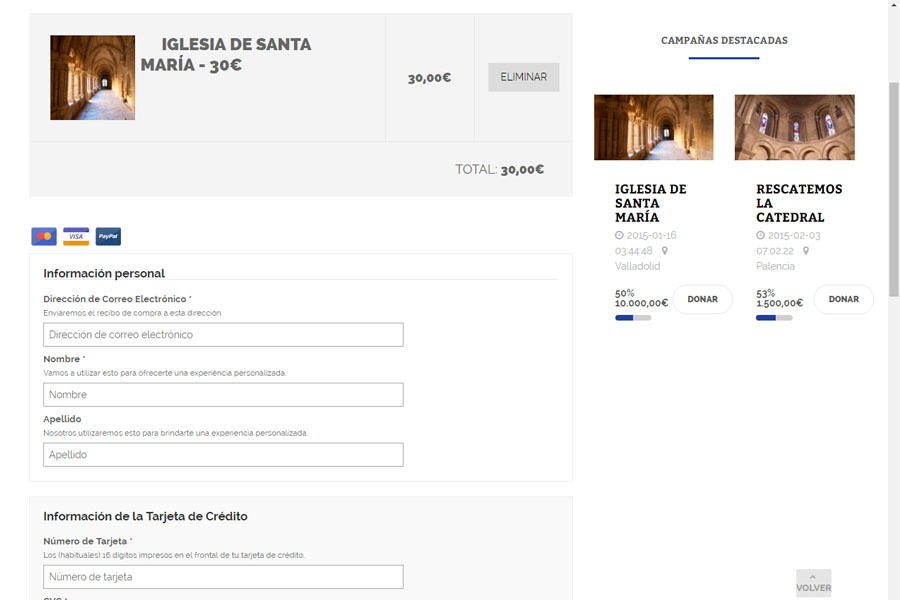This screenshot has height=600, width=900.
Task: Click the 50% progress bar for Iglesia campaign
Action: (633, 318)
